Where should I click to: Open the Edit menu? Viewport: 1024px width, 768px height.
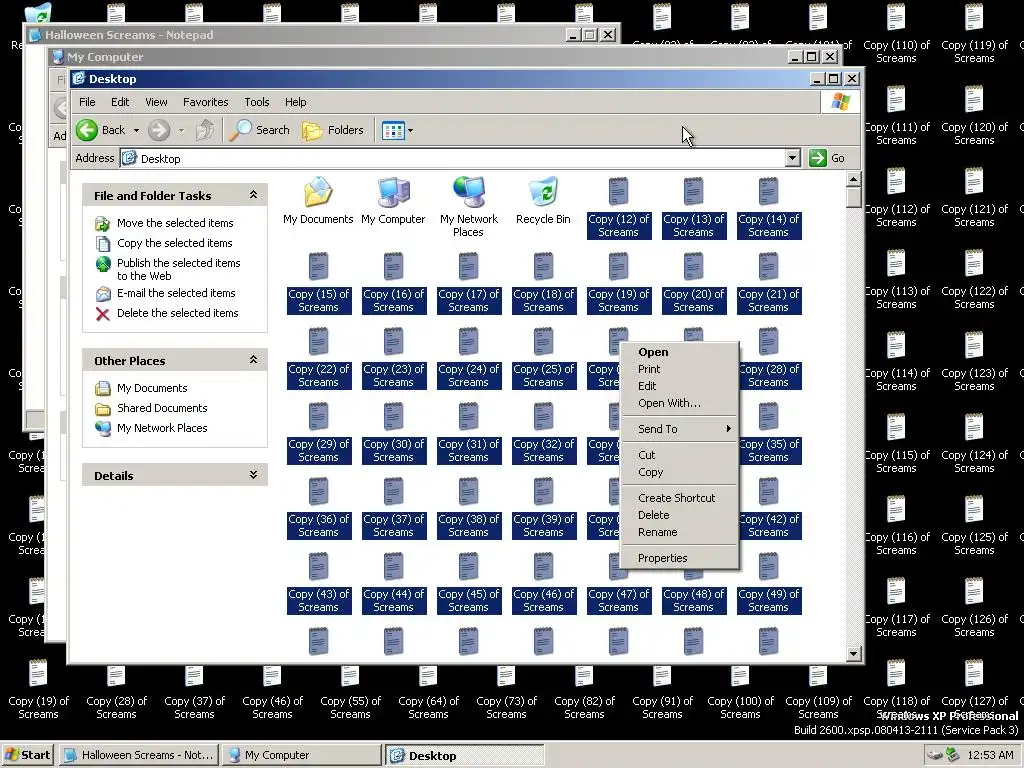click(x=120, y=102)
